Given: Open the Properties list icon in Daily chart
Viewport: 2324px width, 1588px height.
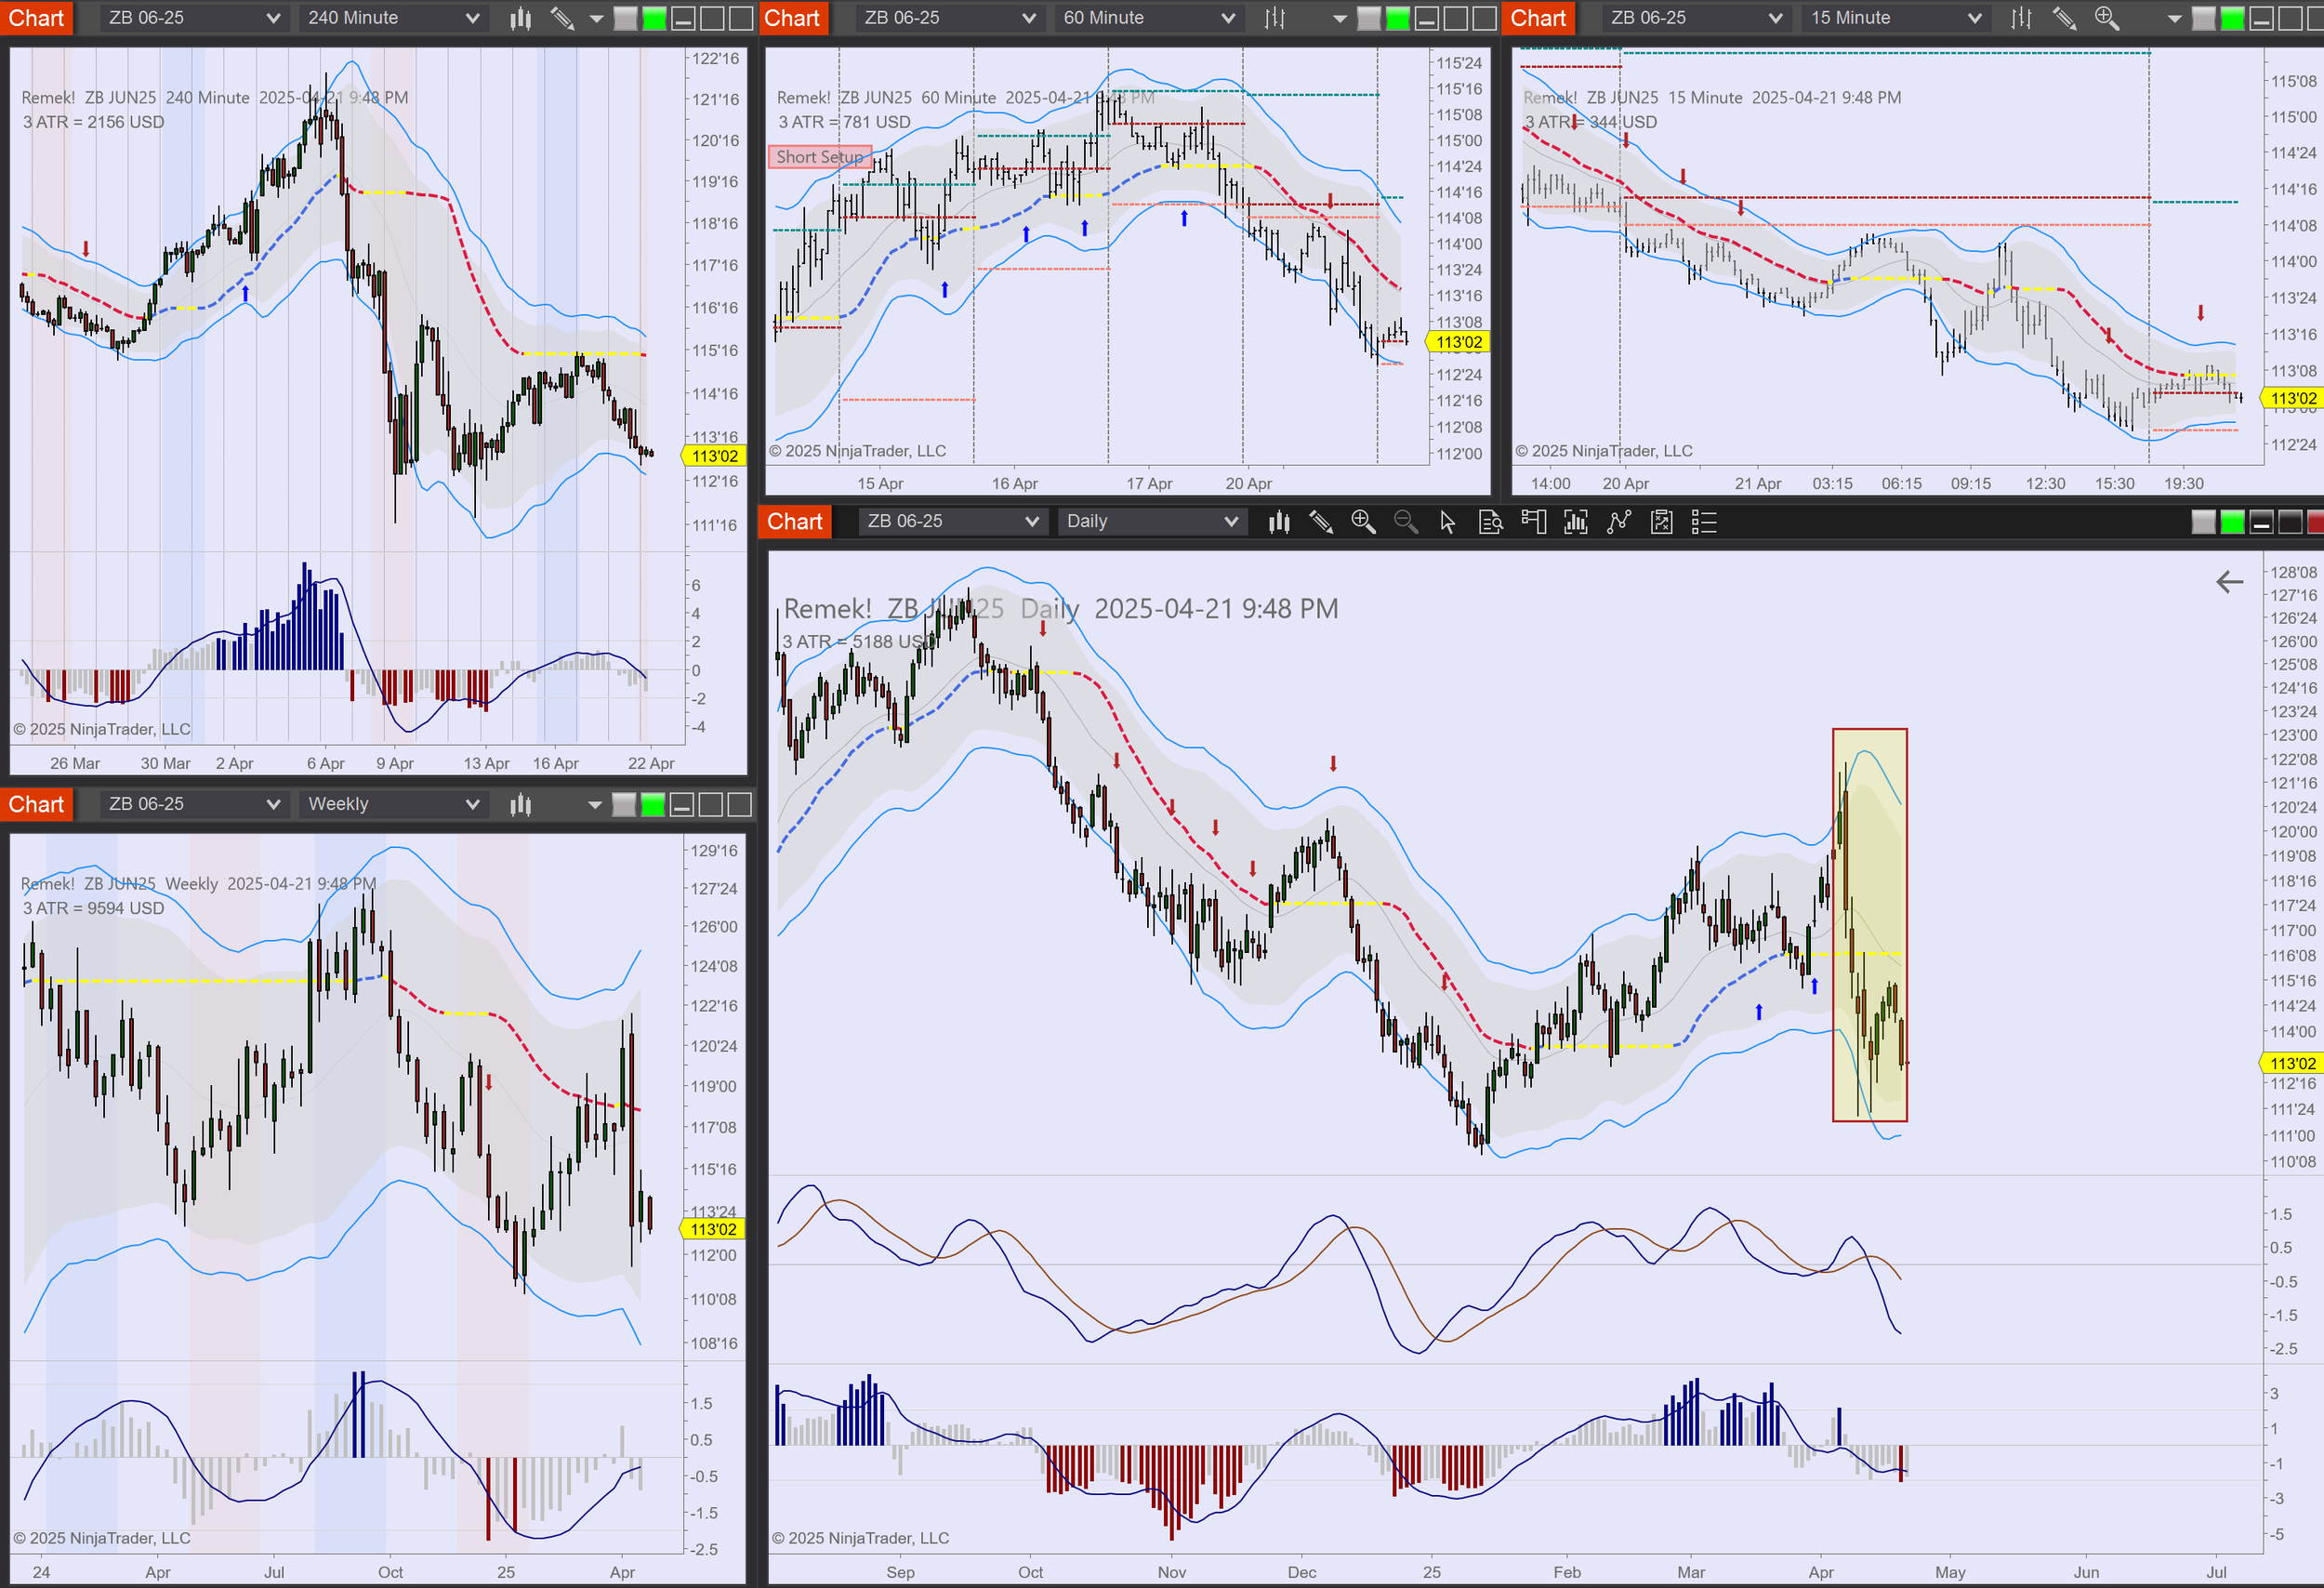Looking at the screenshot, I should tap(1704, 521).
